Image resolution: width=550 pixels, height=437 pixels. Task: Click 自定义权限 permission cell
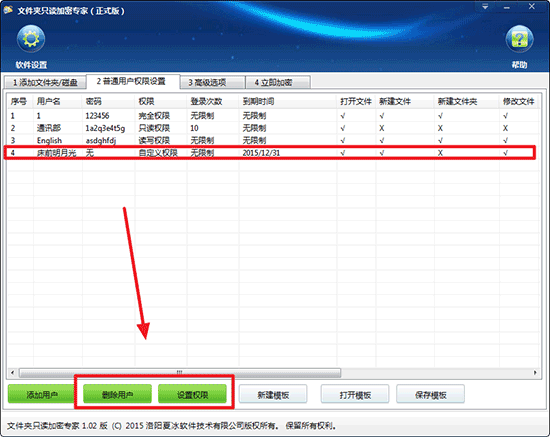[x=158, y=153]
